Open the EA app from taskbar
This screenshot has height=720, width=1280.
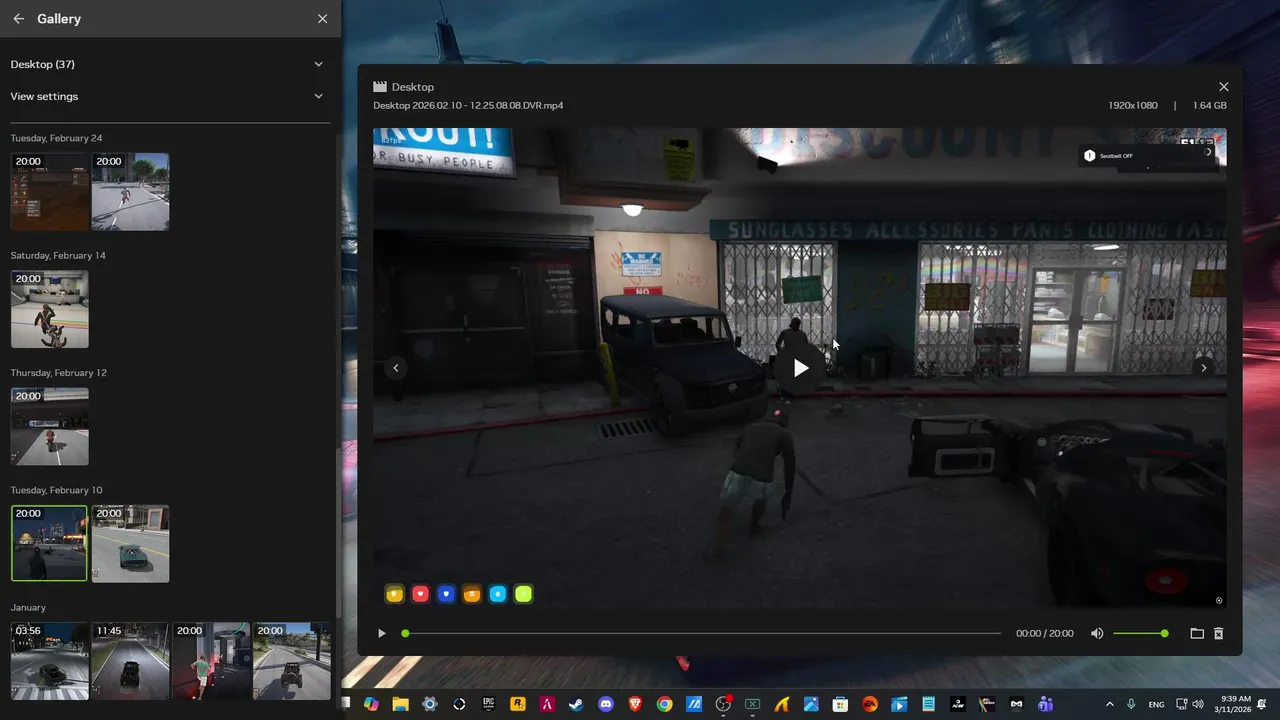pyautogui.click(x=869, y=704)
